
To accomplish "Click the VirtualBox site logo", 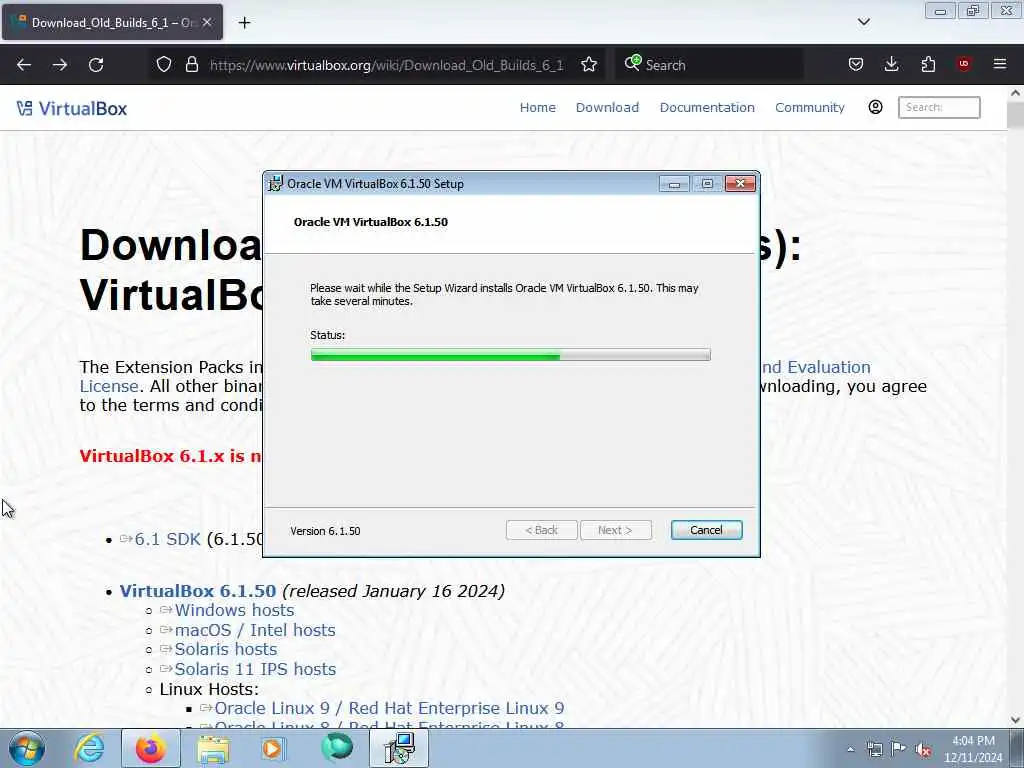I will coord(72,108).
